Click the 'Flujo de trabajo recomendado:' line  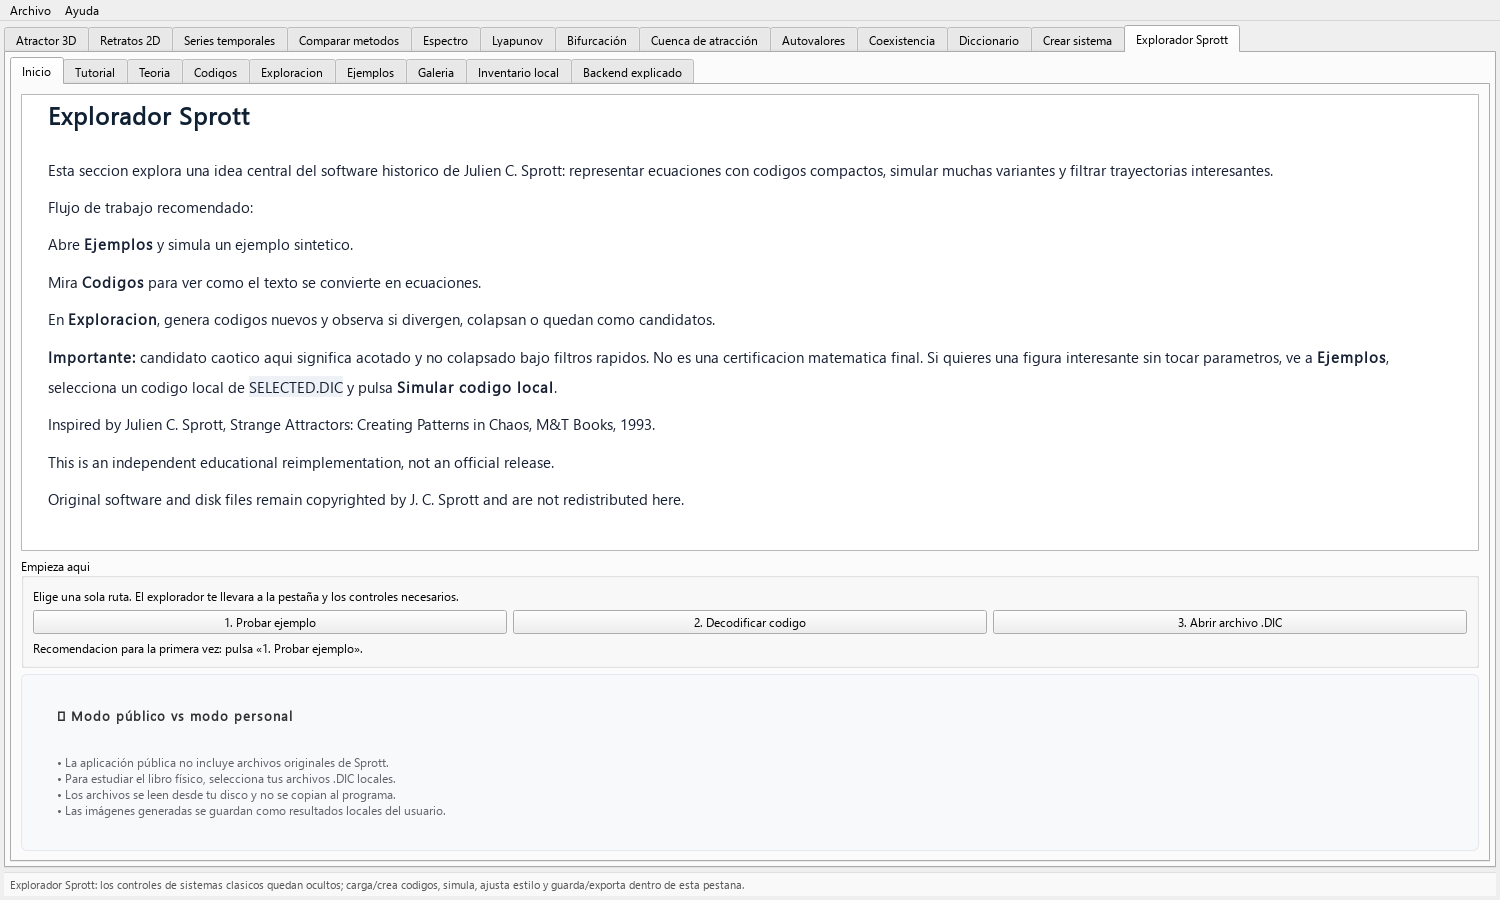(x=151, y=208)
